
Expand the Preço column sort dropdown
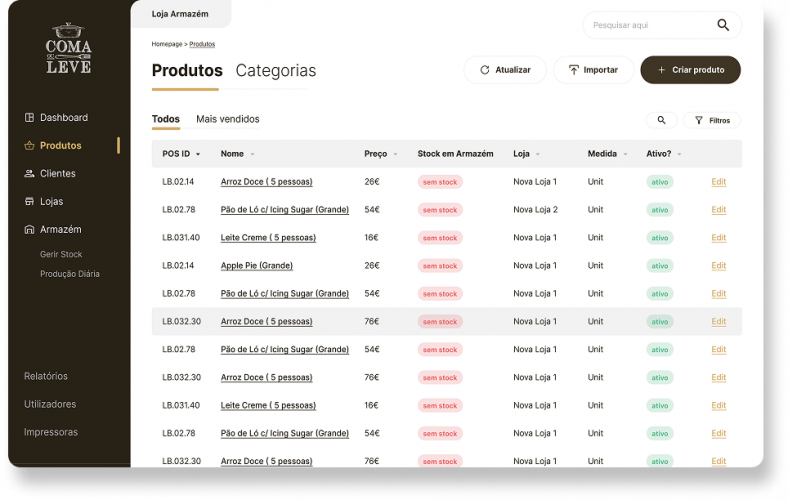click(x=395, y=154)
